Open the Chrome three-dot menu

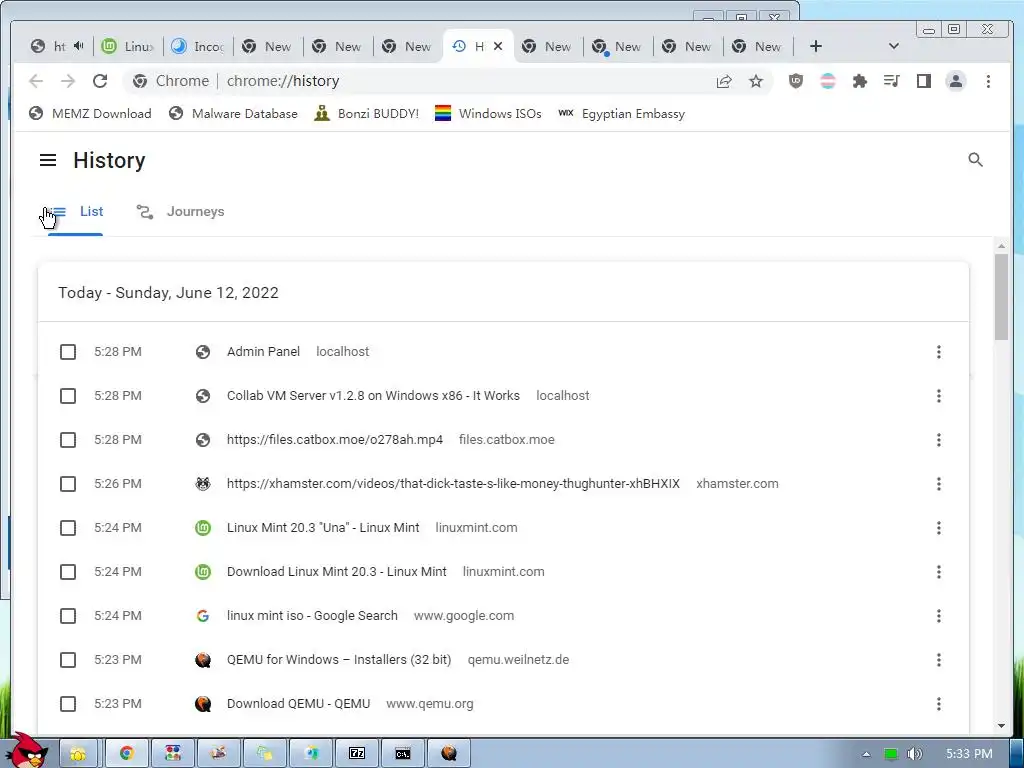coord(988,81)
